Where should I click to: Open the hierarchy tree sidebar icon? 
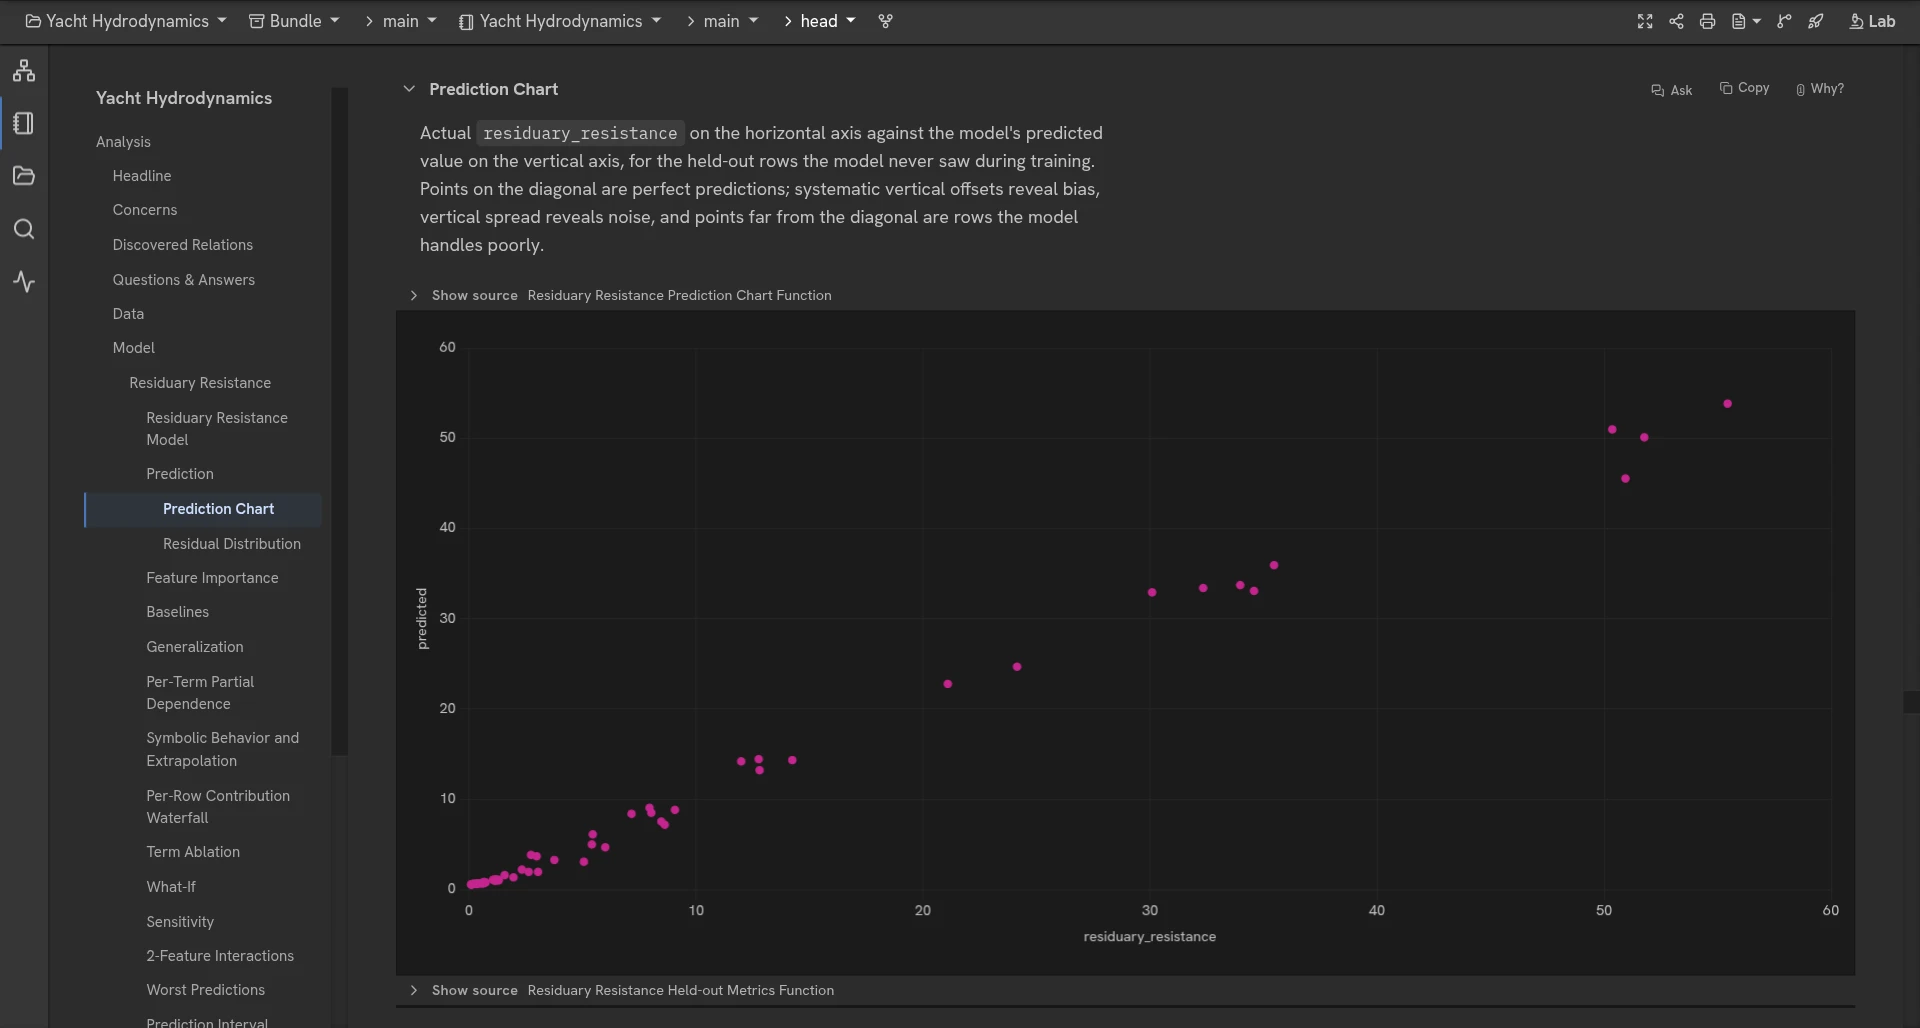point(24,71)
